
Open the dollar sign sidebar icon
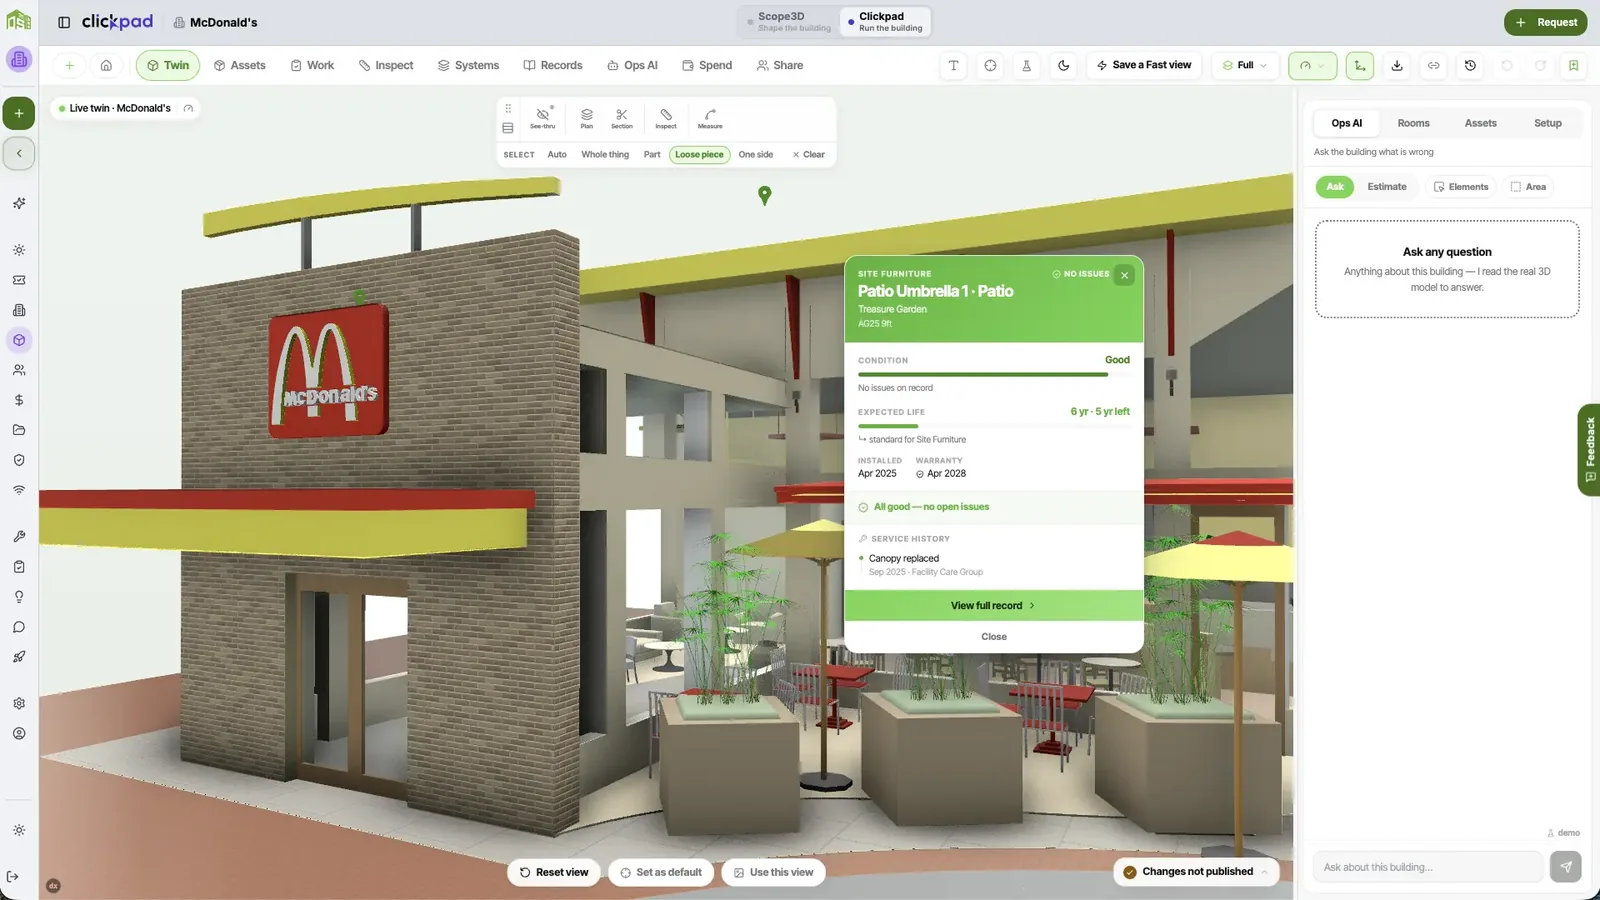pos(19,400)
